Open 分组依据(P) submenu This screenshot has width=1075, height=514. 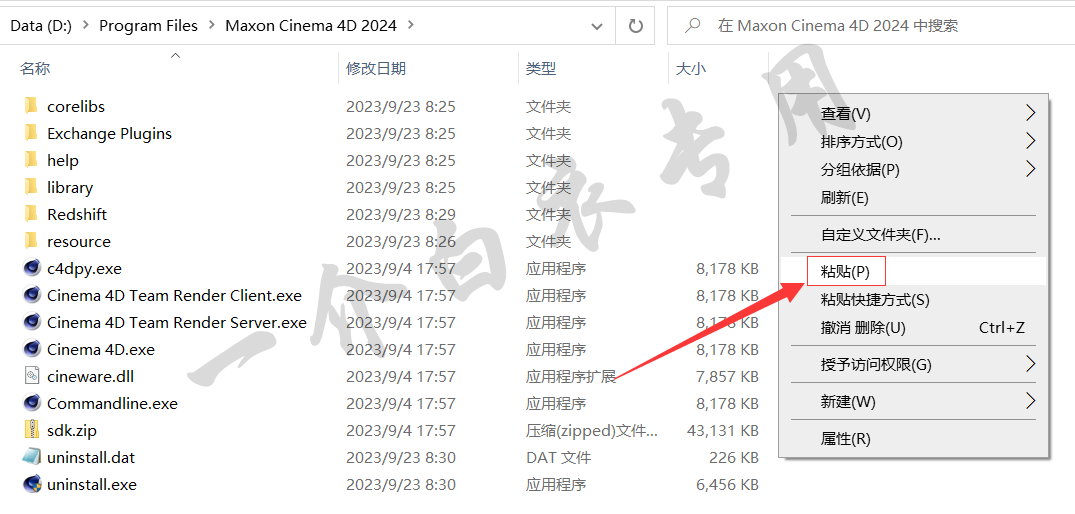(913, 169)
